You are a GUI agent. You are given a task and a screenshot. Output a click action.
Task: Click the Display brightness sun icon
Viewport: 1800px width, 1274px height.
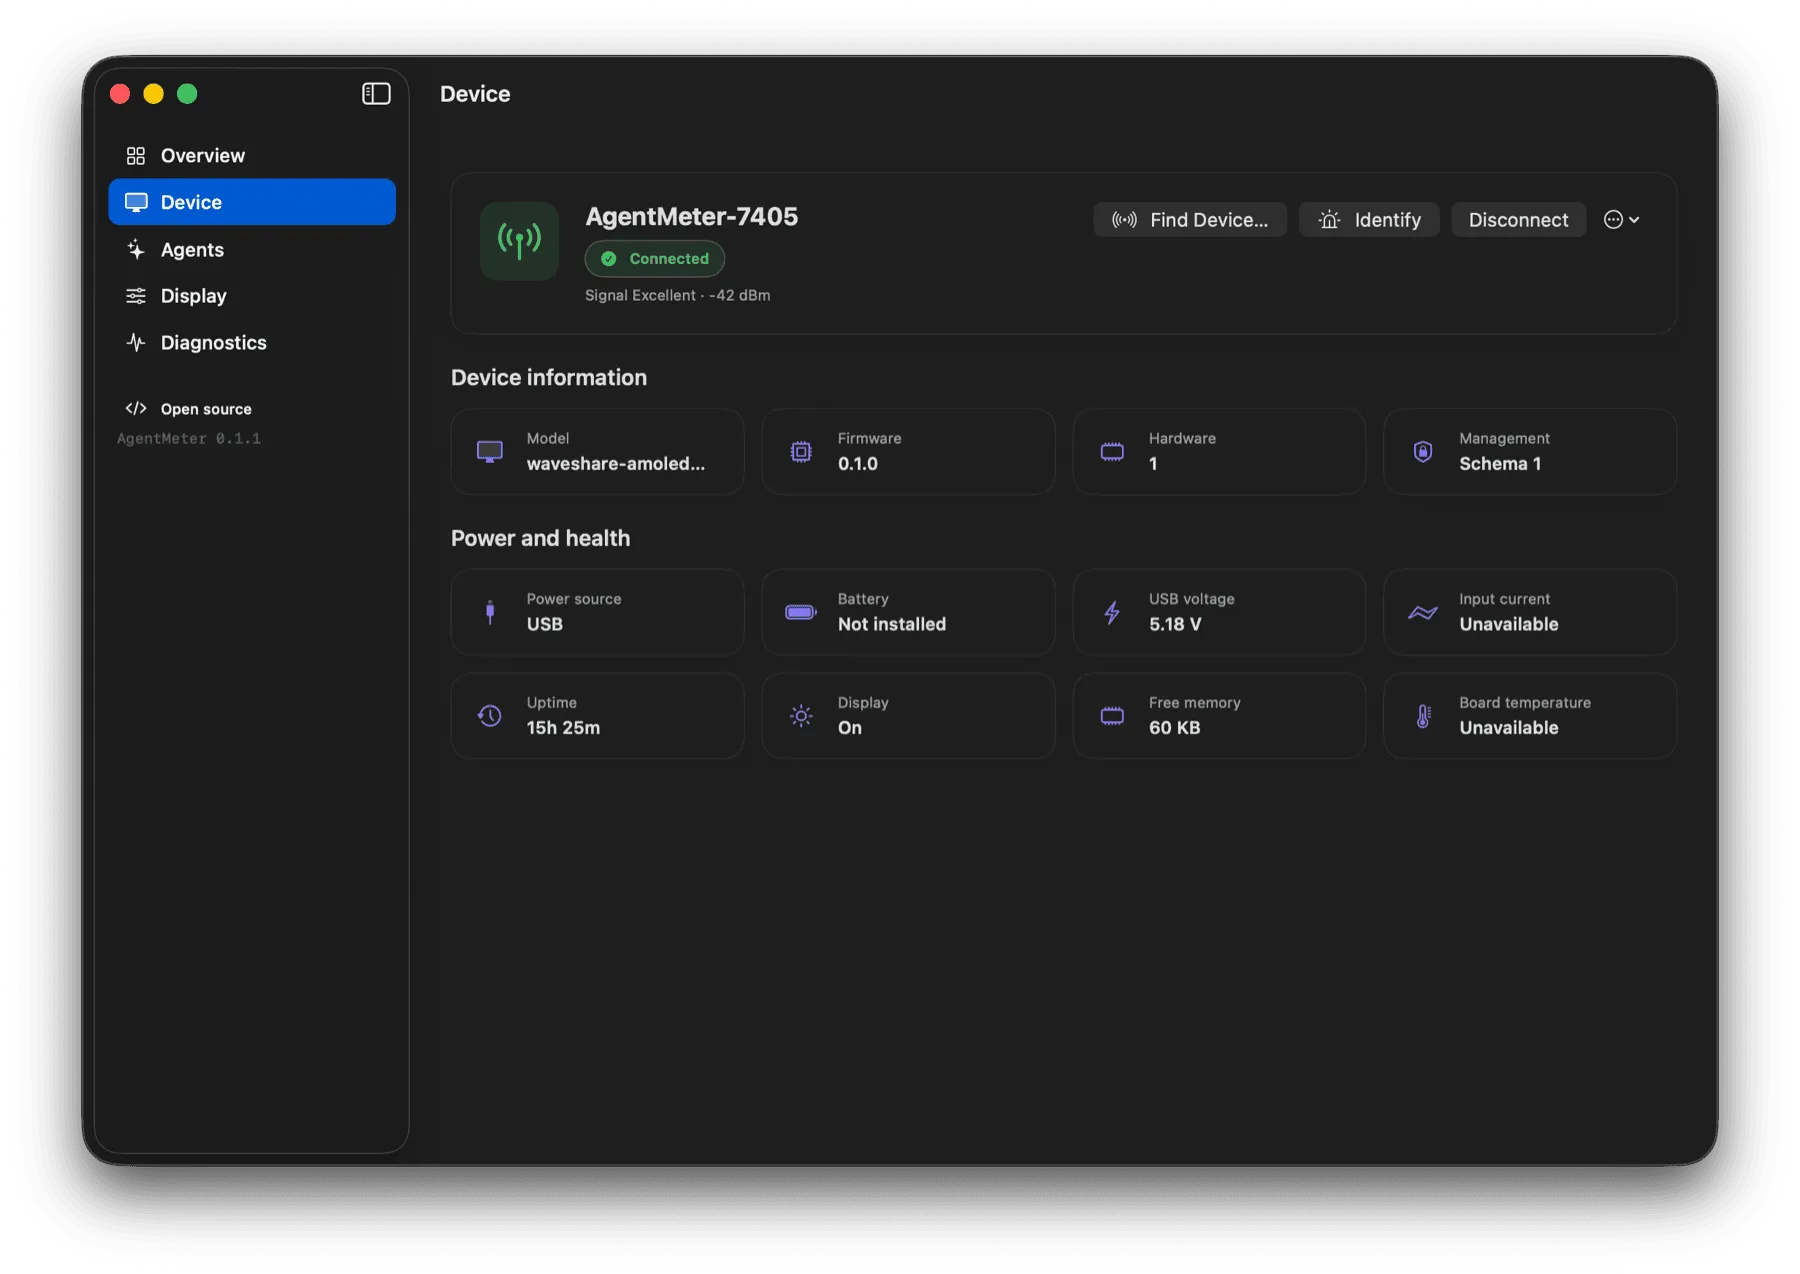pos(801,716)
